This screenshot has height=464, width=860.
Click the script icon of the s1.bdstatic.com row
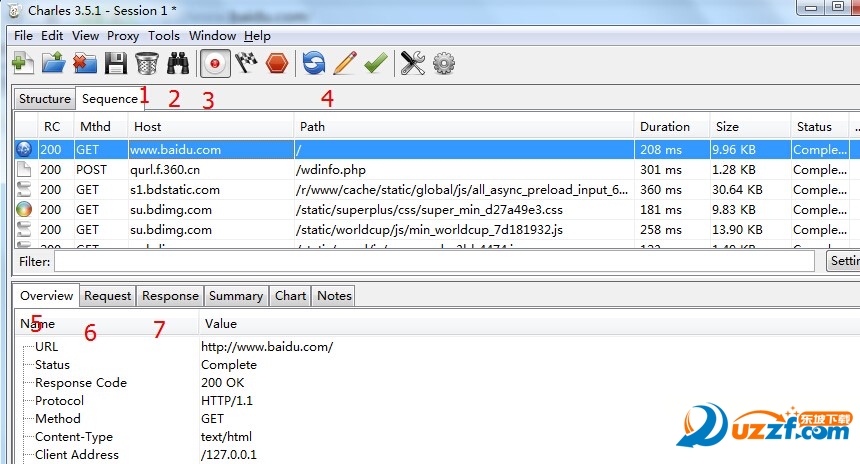[x=24, y=189]
